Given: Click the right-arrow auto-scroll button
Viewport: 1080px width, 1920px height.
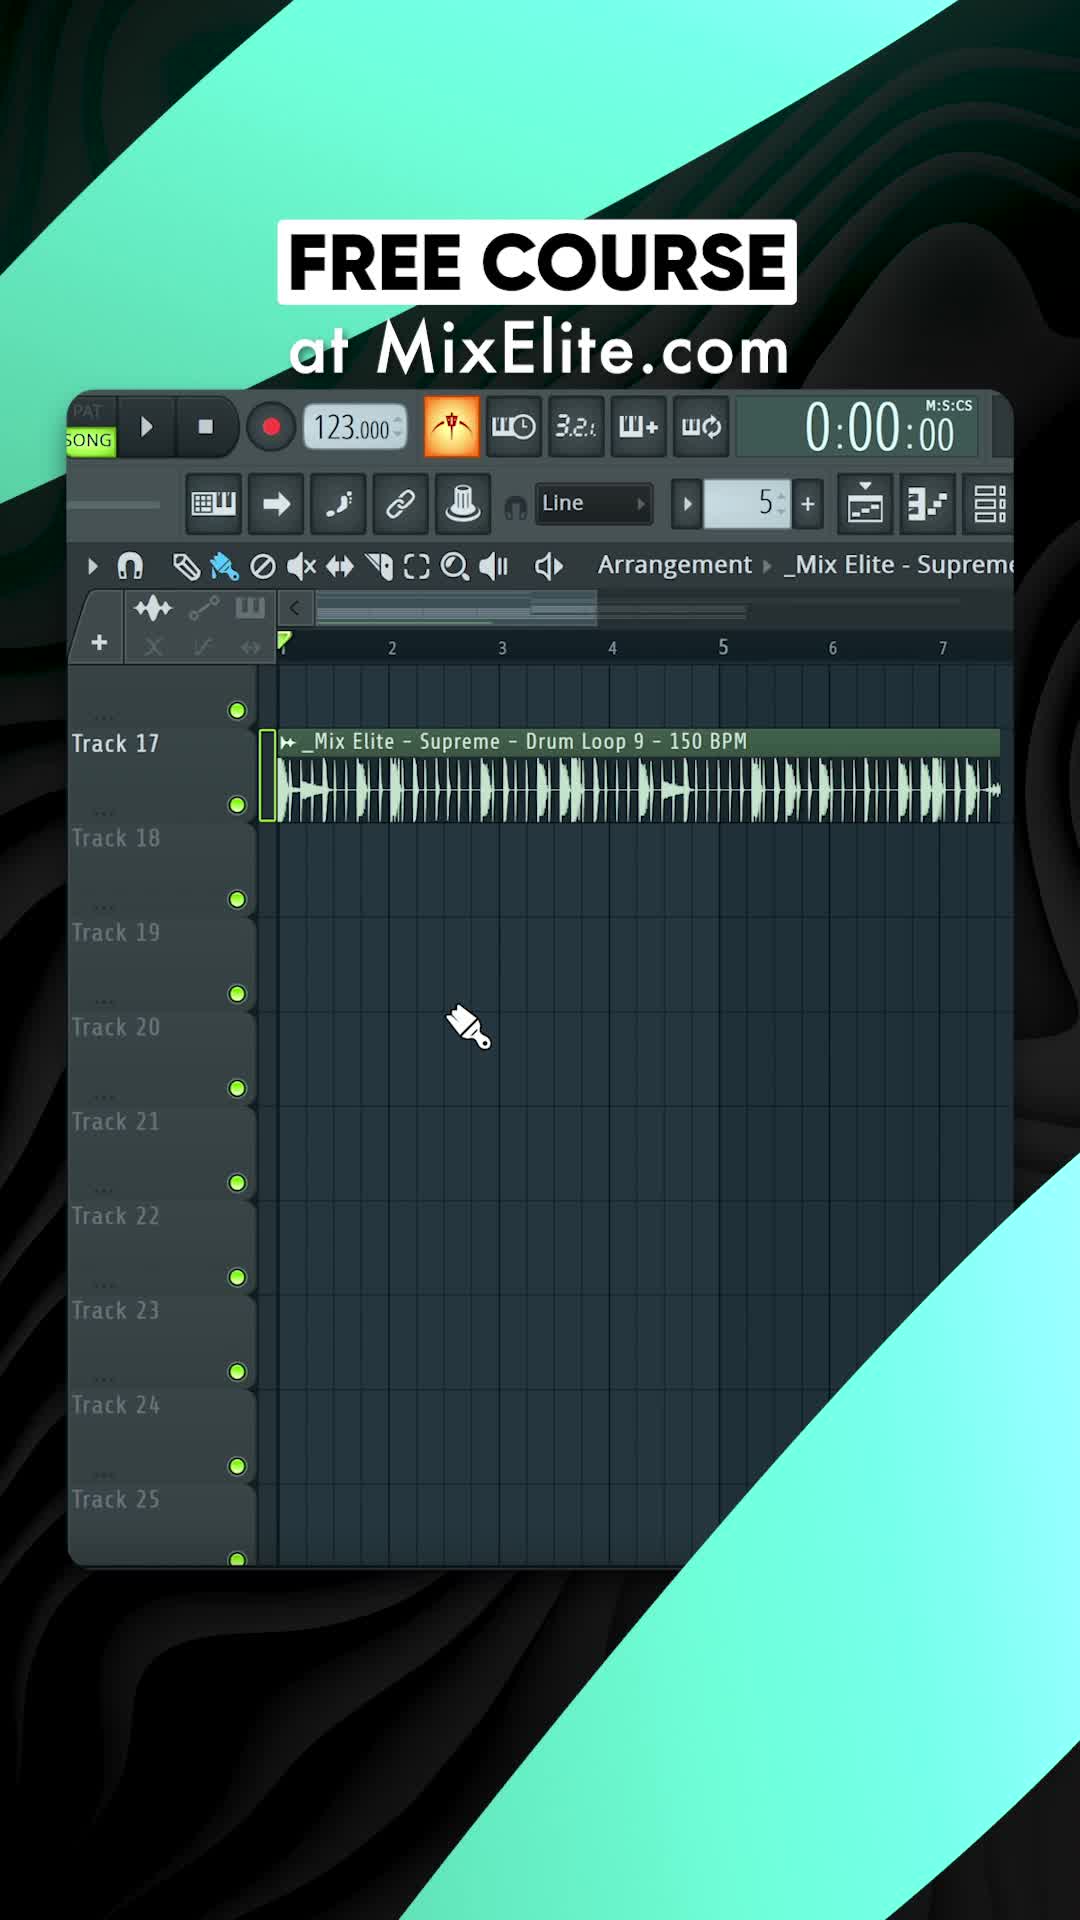Looking at the screenshot, I should [x=276, y=503].
